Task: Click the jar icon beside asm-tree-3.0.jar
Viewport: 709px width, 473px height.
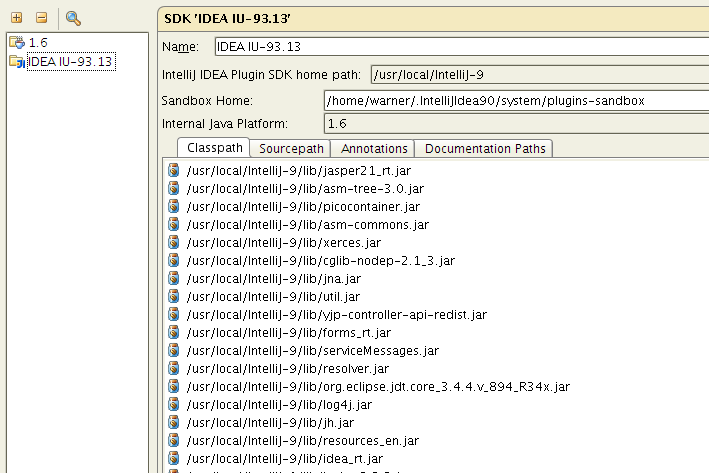Action: tap(174, 188)
